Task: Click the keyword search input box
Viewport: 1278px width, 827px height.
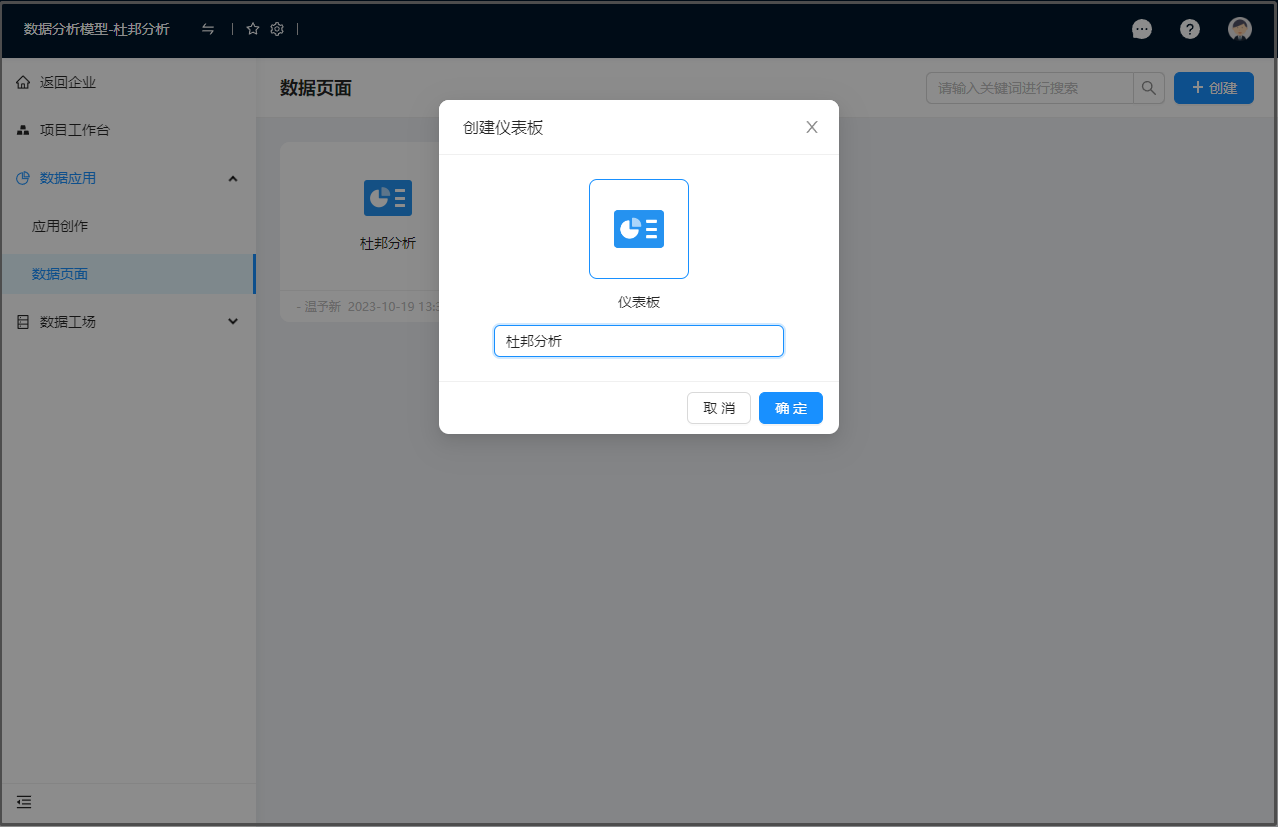Action: pos(1029,88)
